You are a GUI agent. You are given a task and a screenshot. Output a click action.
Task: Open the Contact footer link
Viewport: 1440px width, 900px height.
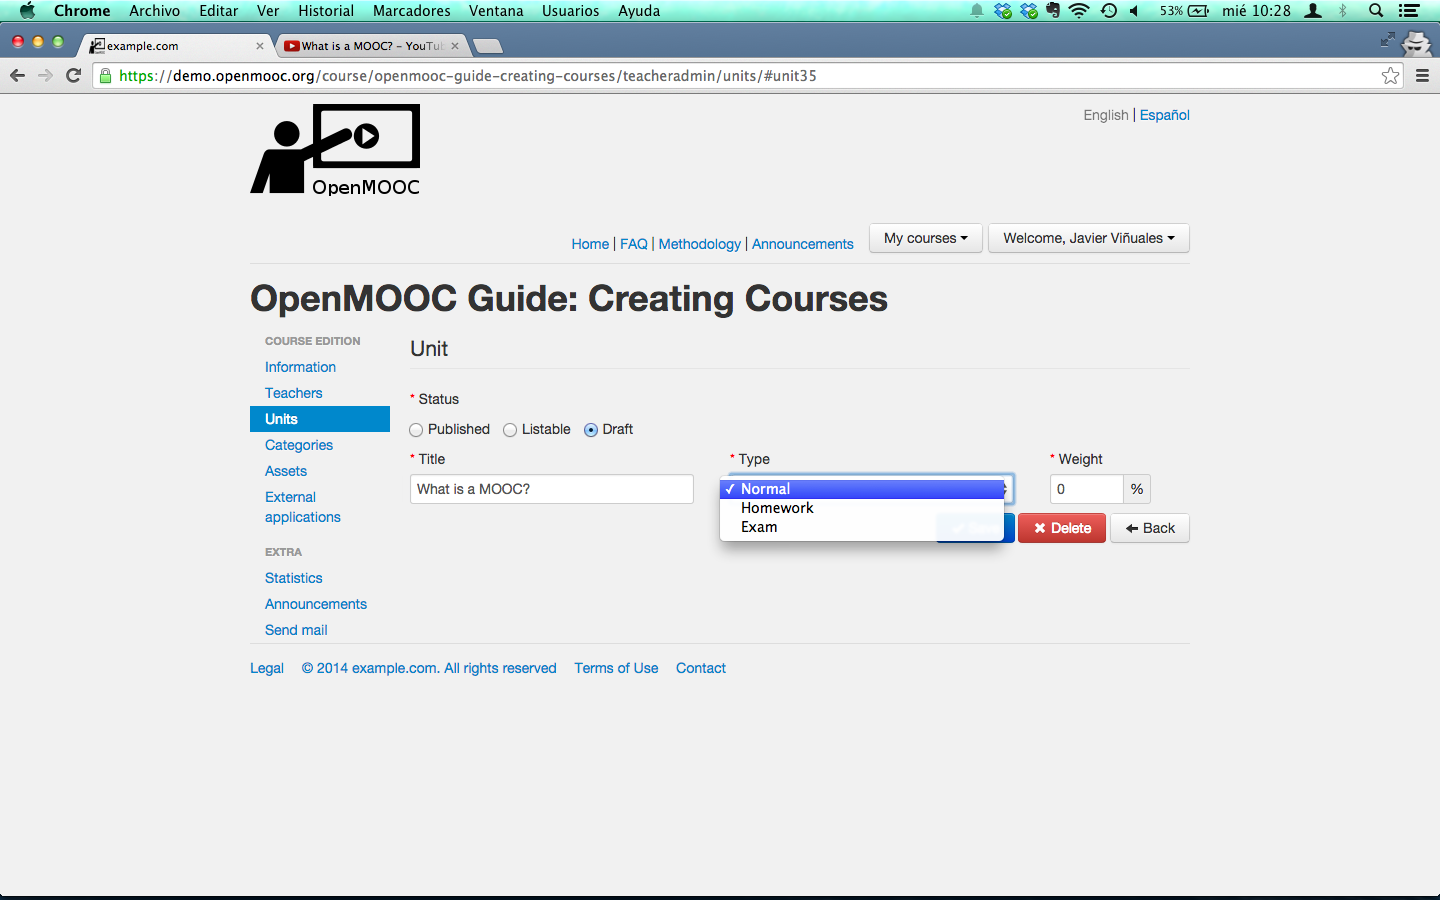pyautogui.click(x=701, y=668)
